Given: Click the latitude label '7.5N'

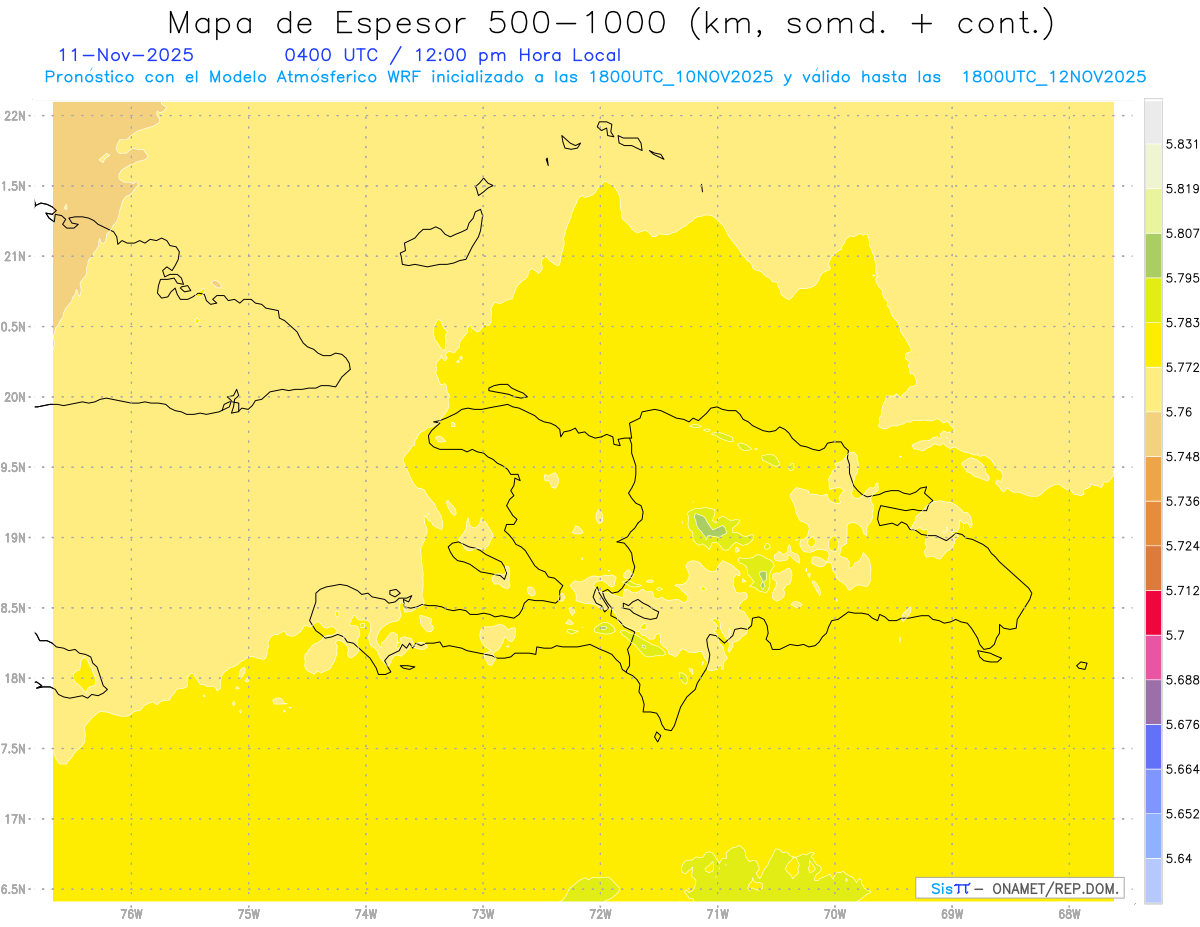Looking at the screenshot, I should pos(14,749).
